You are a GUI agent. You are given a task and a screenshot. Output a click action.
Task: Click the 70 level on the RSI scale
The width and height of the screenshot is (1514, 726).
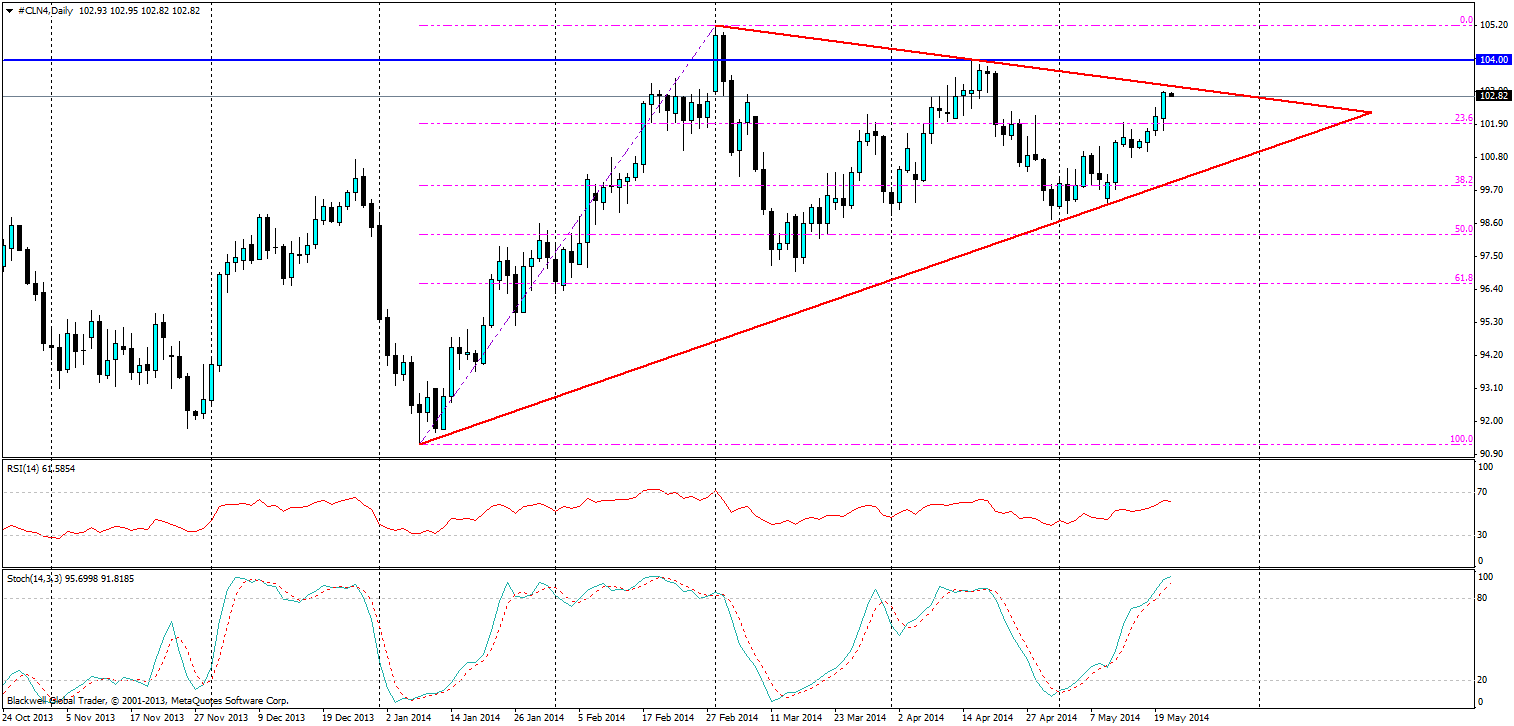1485,492
